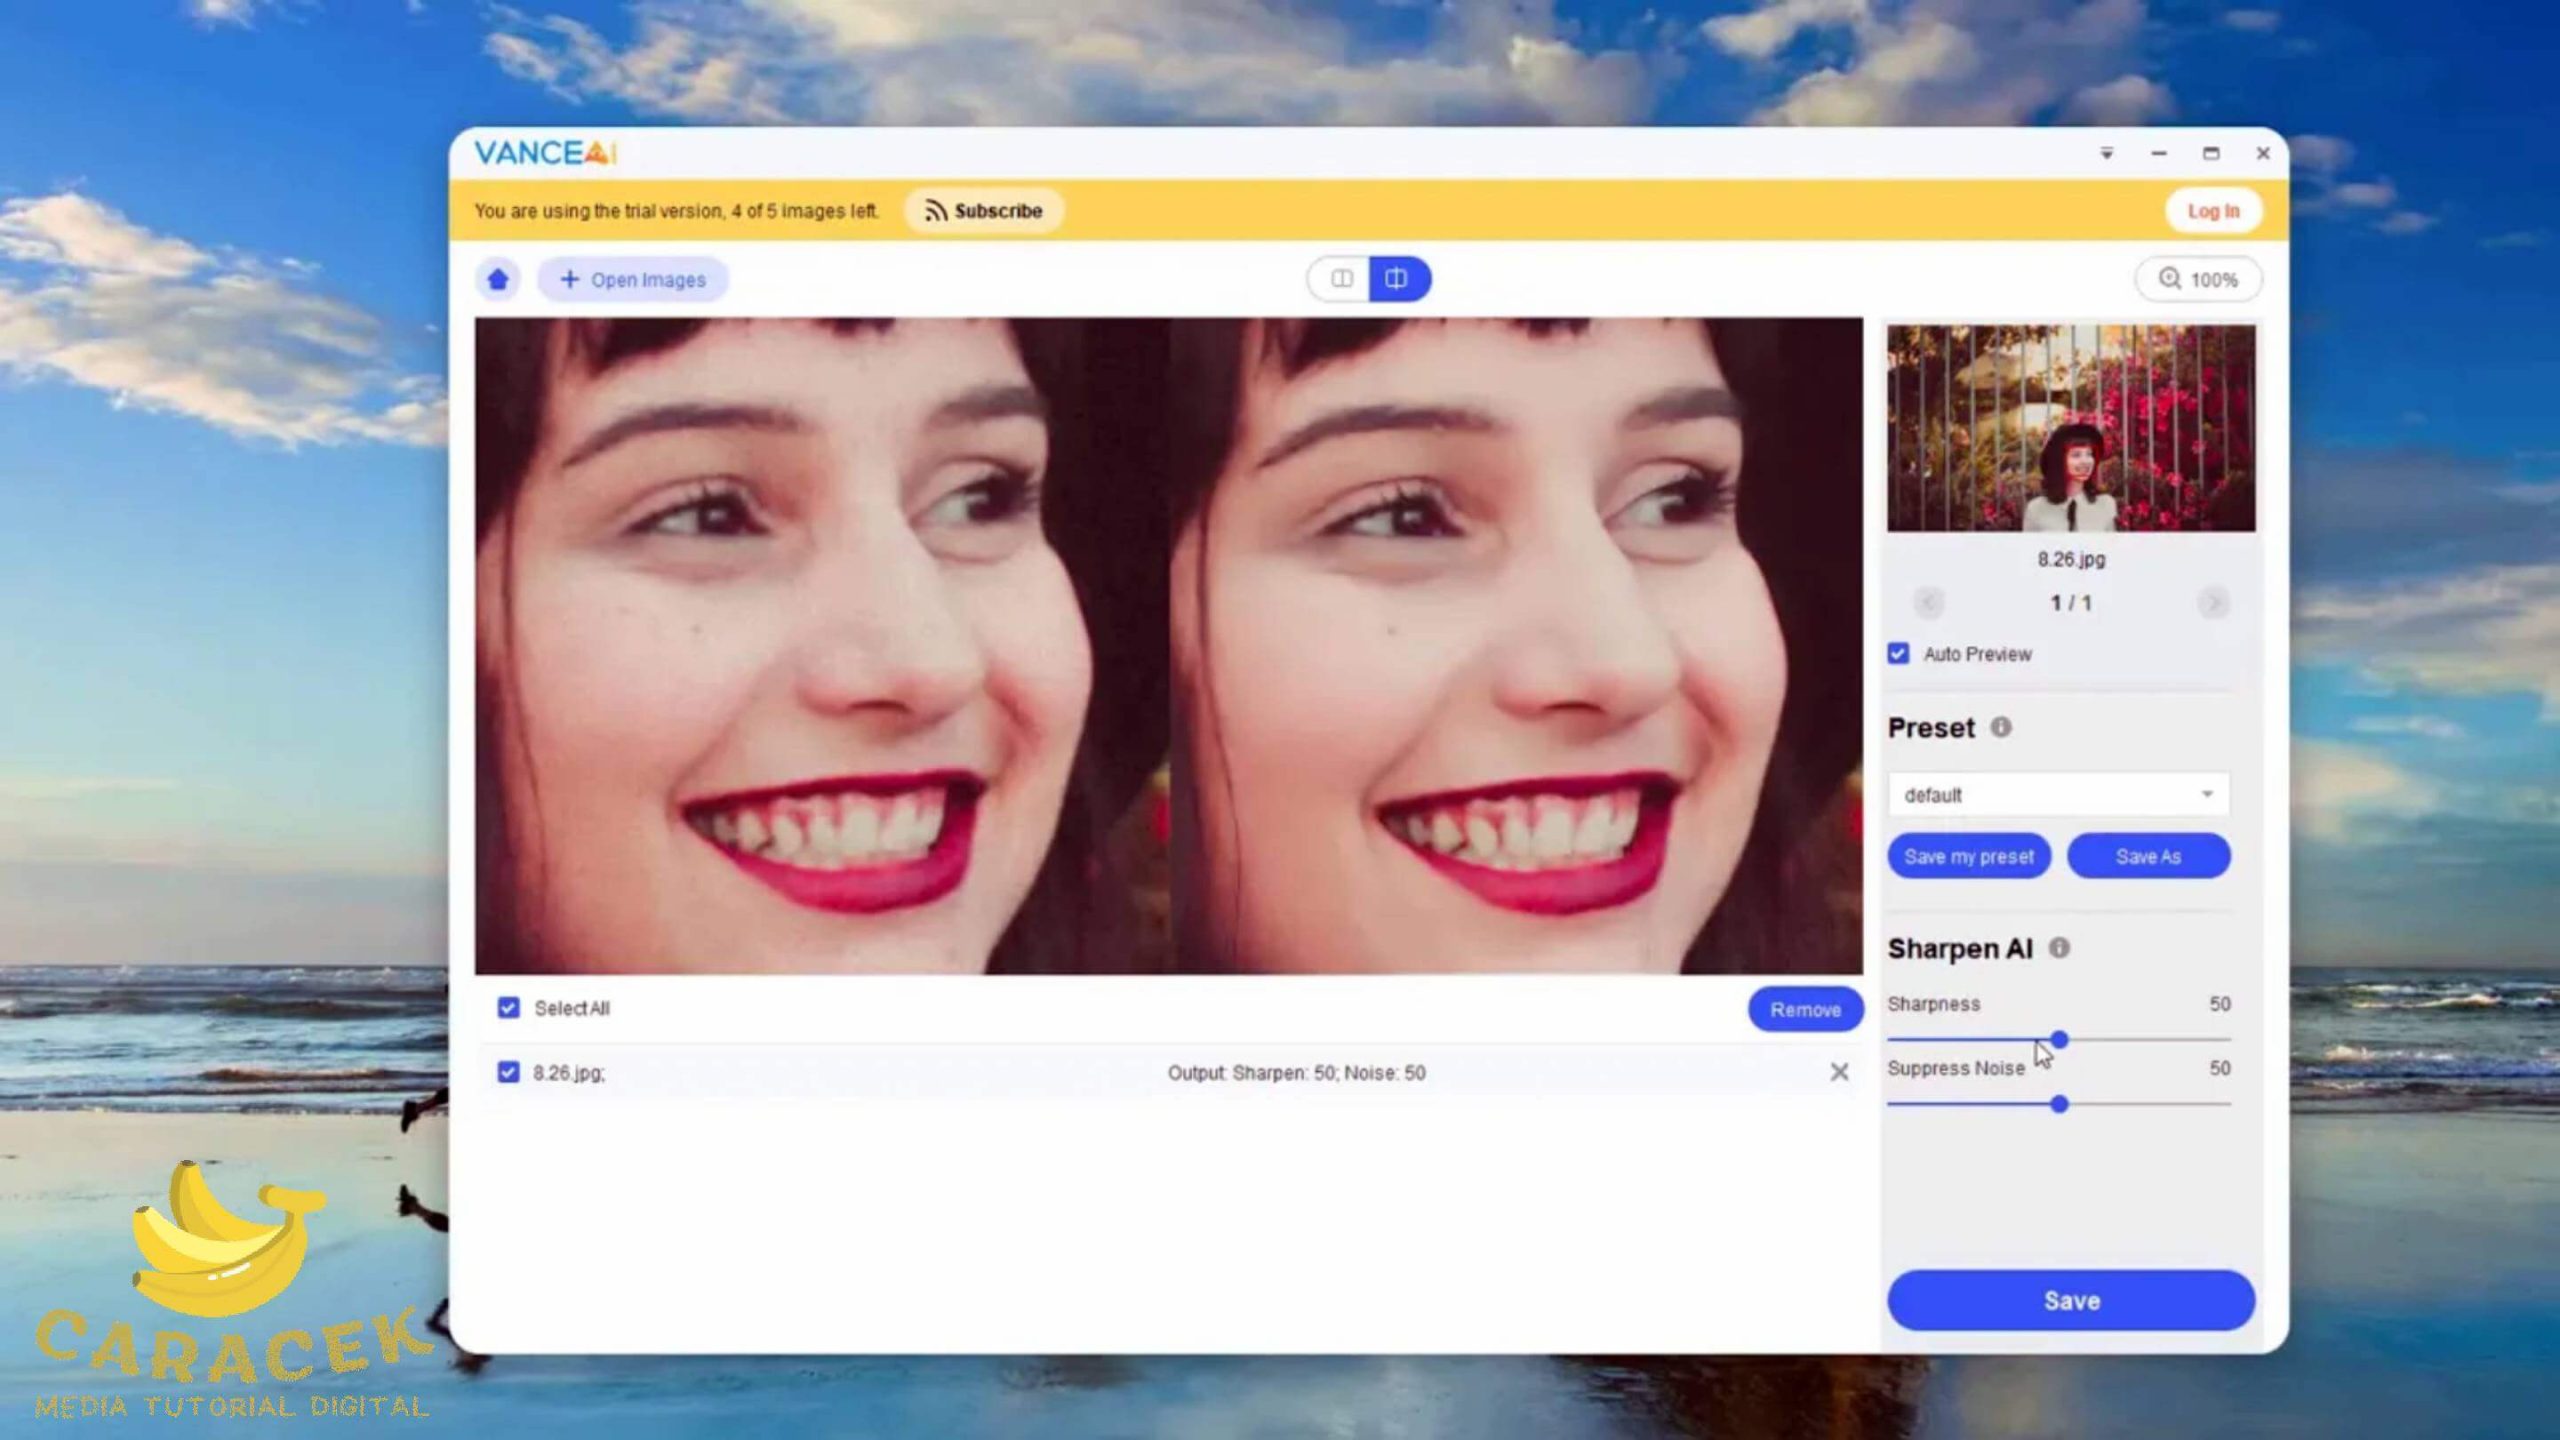Go to previous image arrow

[x=1928, y=603]
